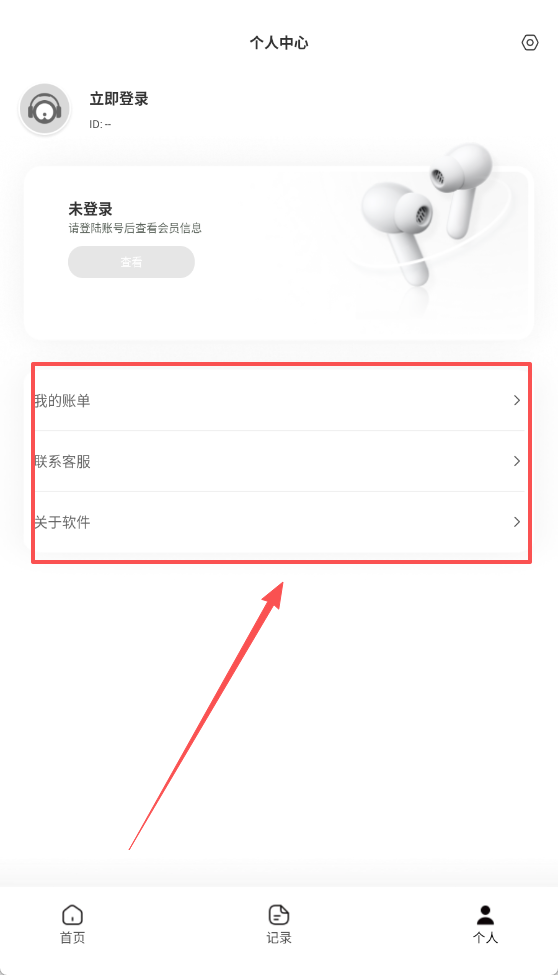
Task: Tap 立即登录 to log in
Action: 119,99
